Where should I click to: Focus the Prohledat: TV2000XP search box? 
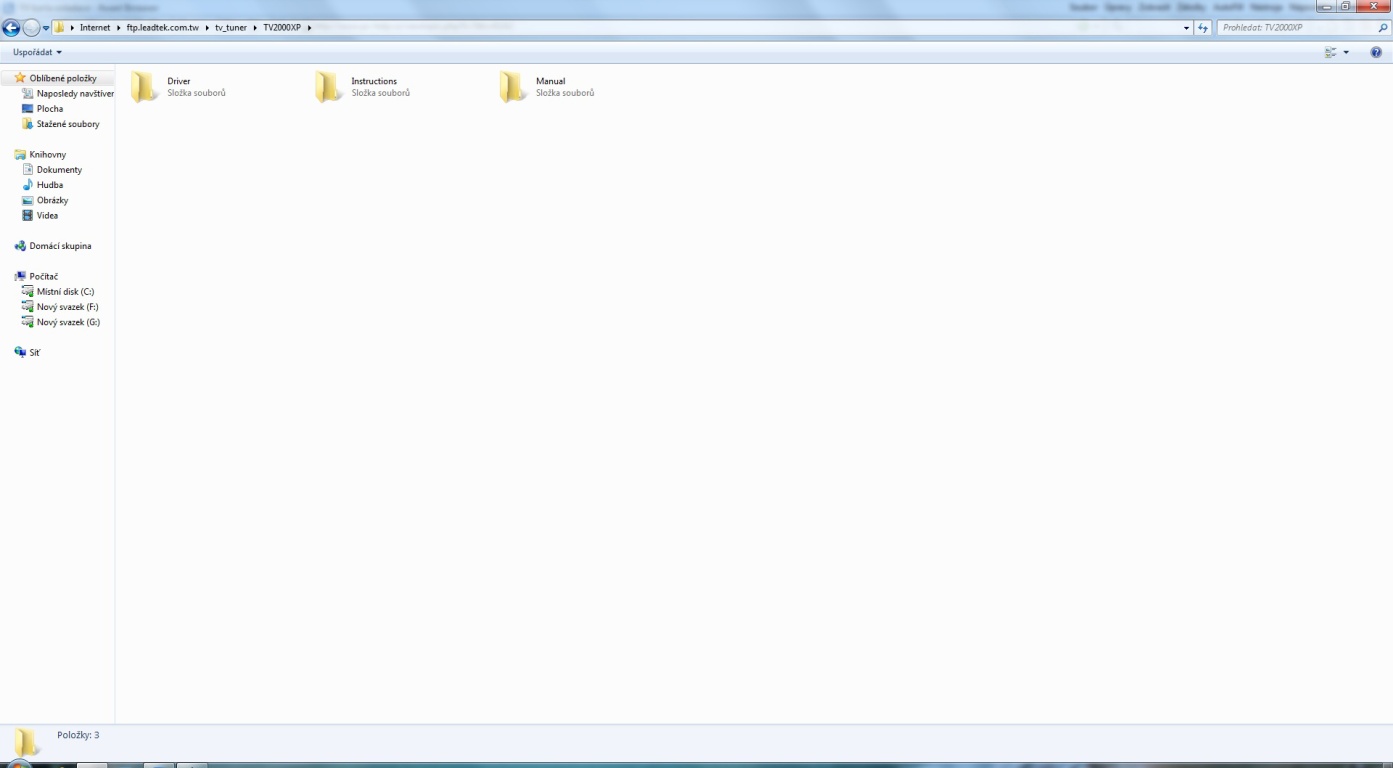1296,28
